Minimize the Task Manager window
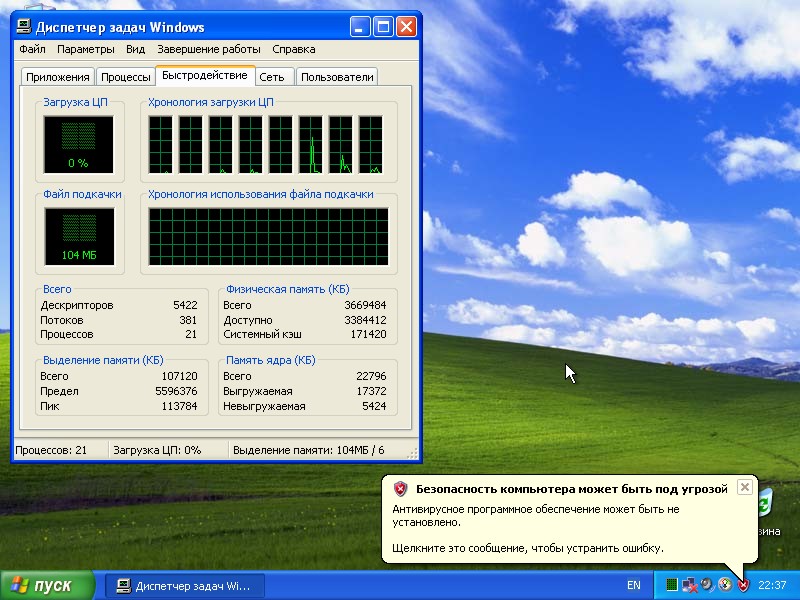 click(360, 27)
